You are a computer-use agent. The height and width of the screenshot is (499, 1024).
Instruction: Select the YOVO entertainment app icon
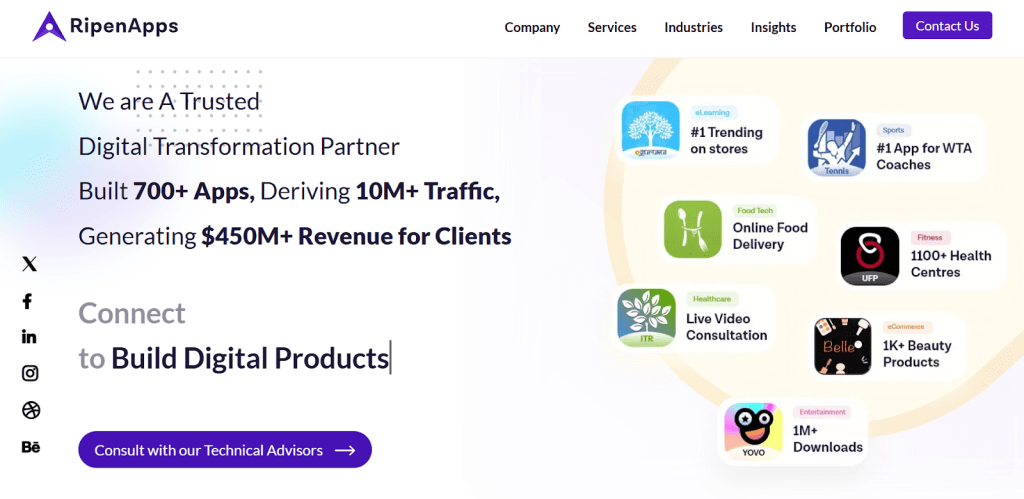click(753, 431)
